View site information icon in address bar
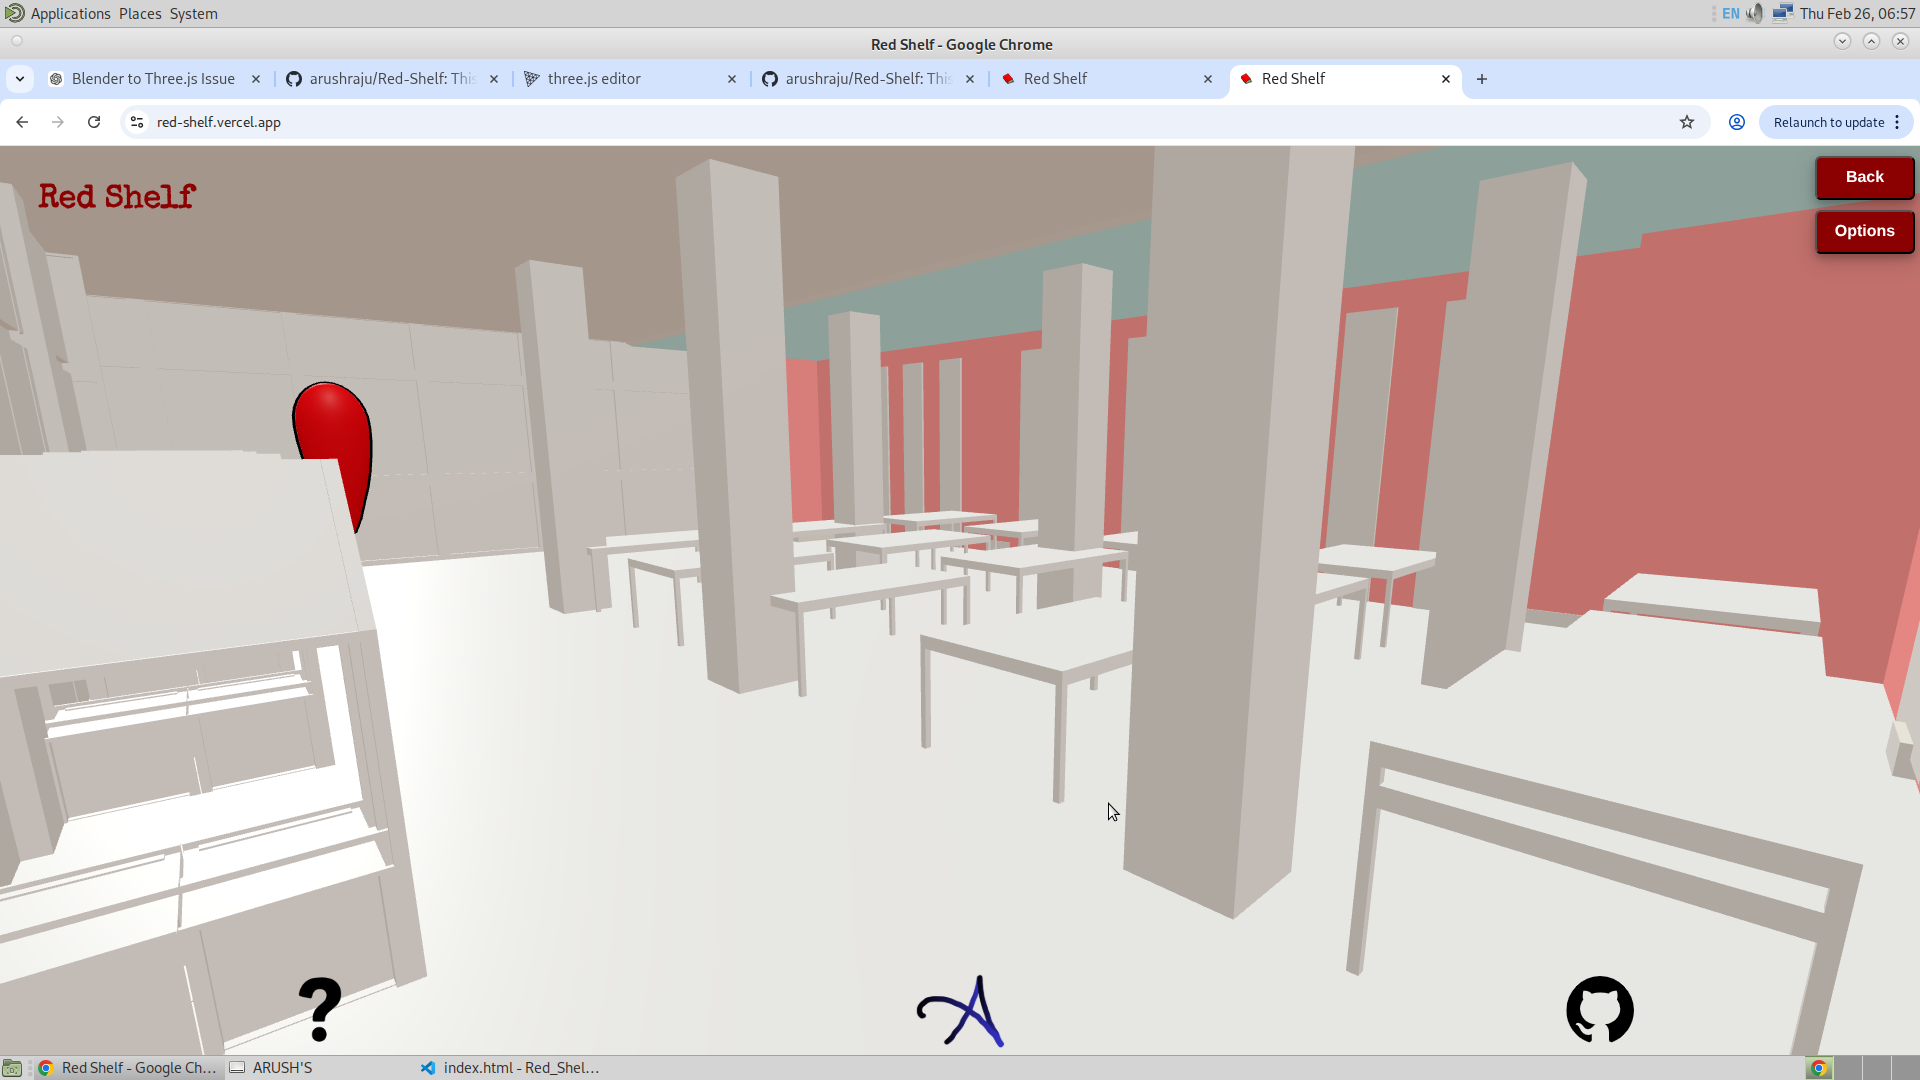1920x1080 pixels. coord(137,122)
